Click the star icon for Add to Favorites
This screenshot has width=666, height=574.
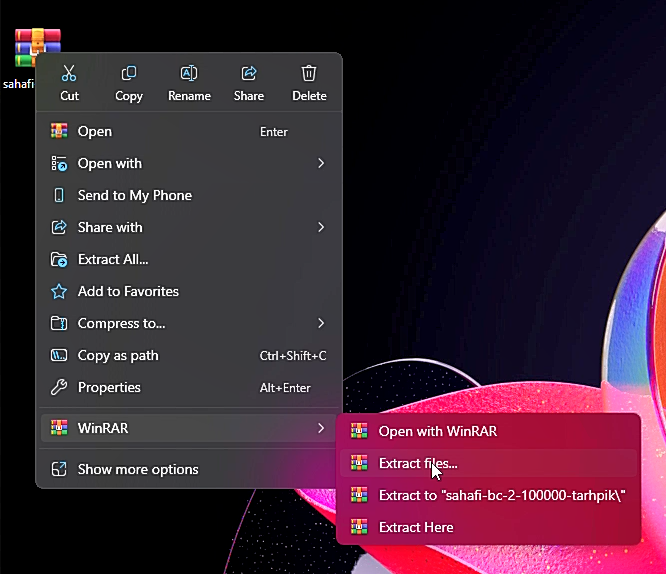pos(59,291)
